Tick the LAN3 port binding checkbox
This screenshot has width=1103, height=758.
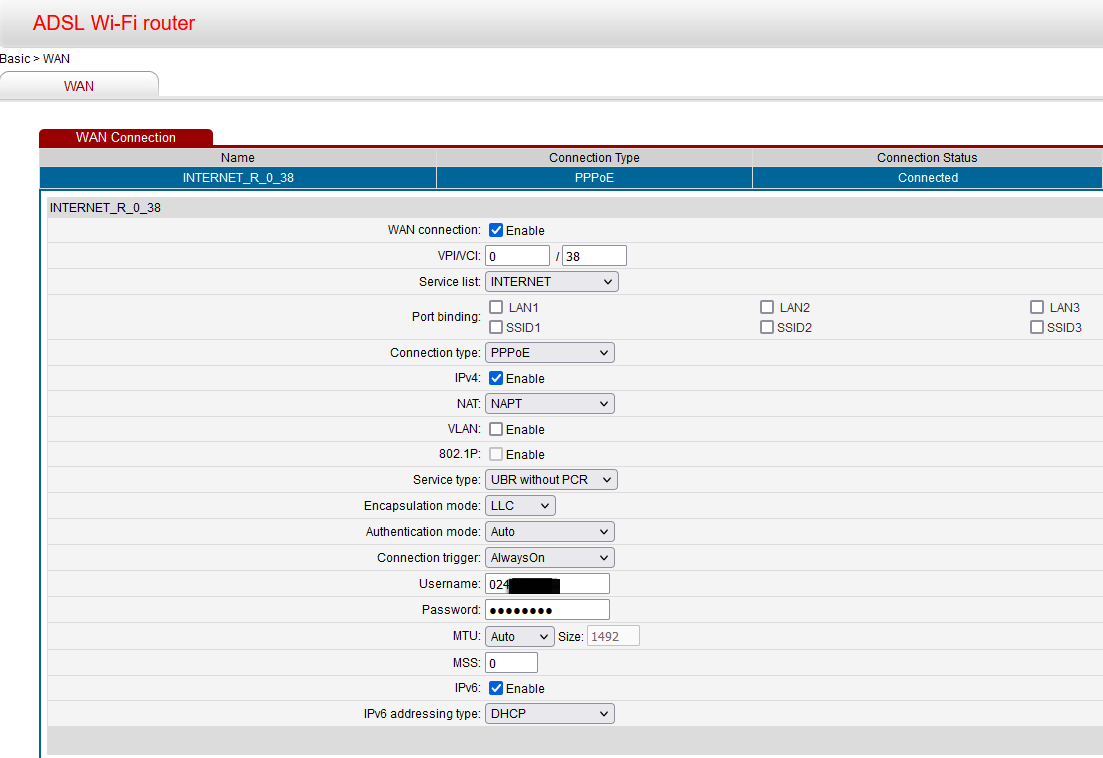[1037, 307]
